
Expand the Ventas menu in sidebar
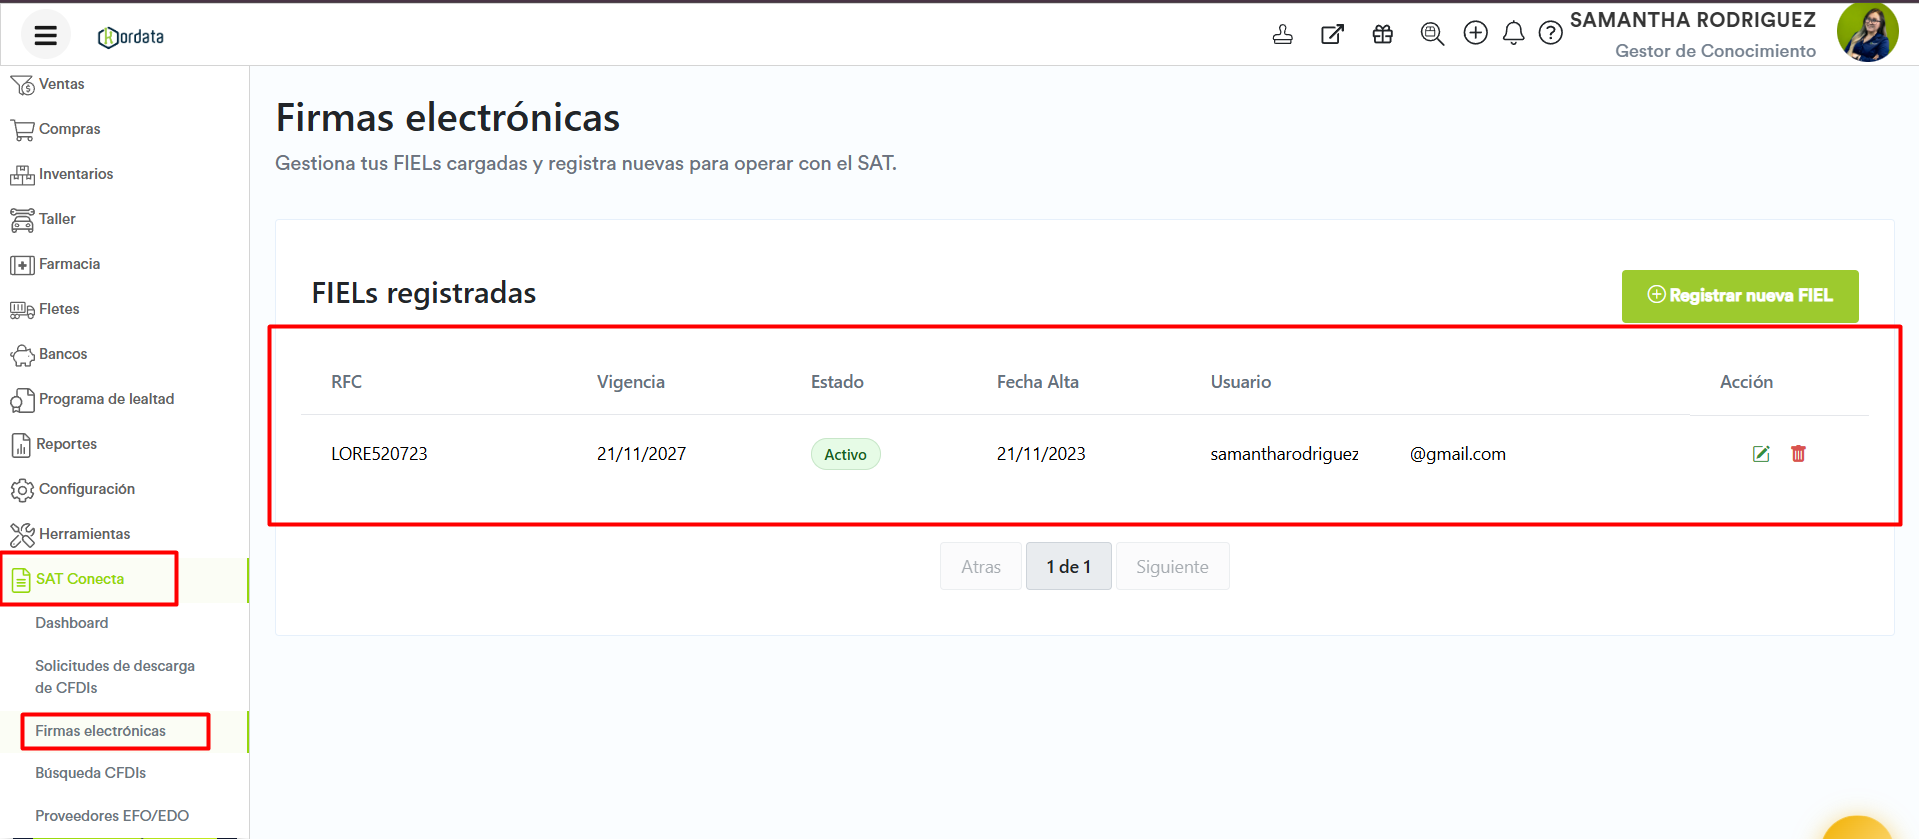tap(61, 85)
